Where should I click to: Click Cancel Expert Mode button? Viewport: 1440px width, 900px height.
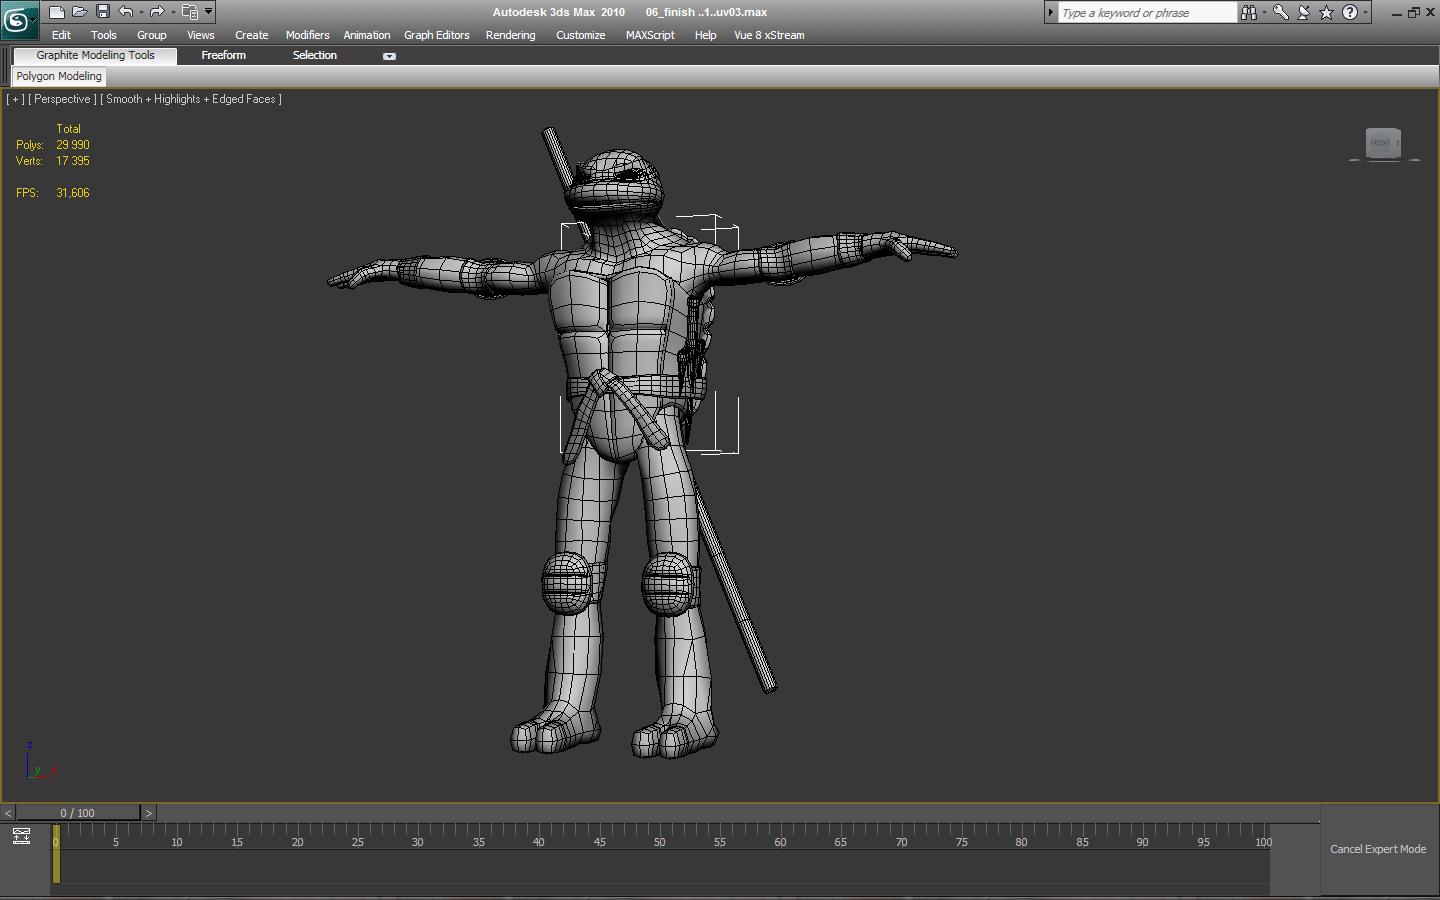coord(1378,849)
